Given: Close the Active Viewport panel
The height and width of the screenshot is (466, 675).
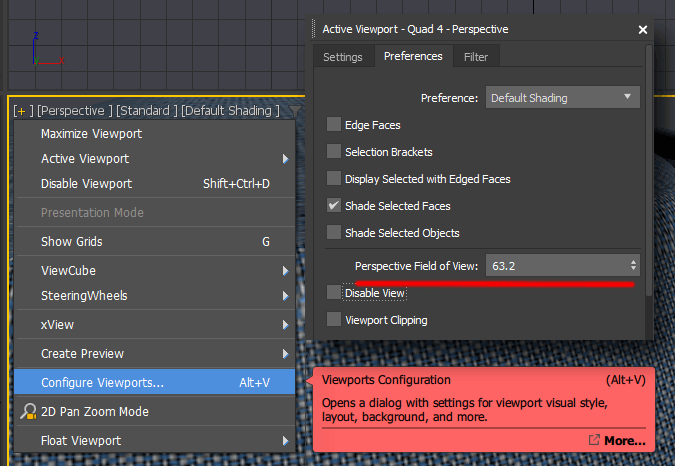Looking at the screenshot, I should pos(643,29).
